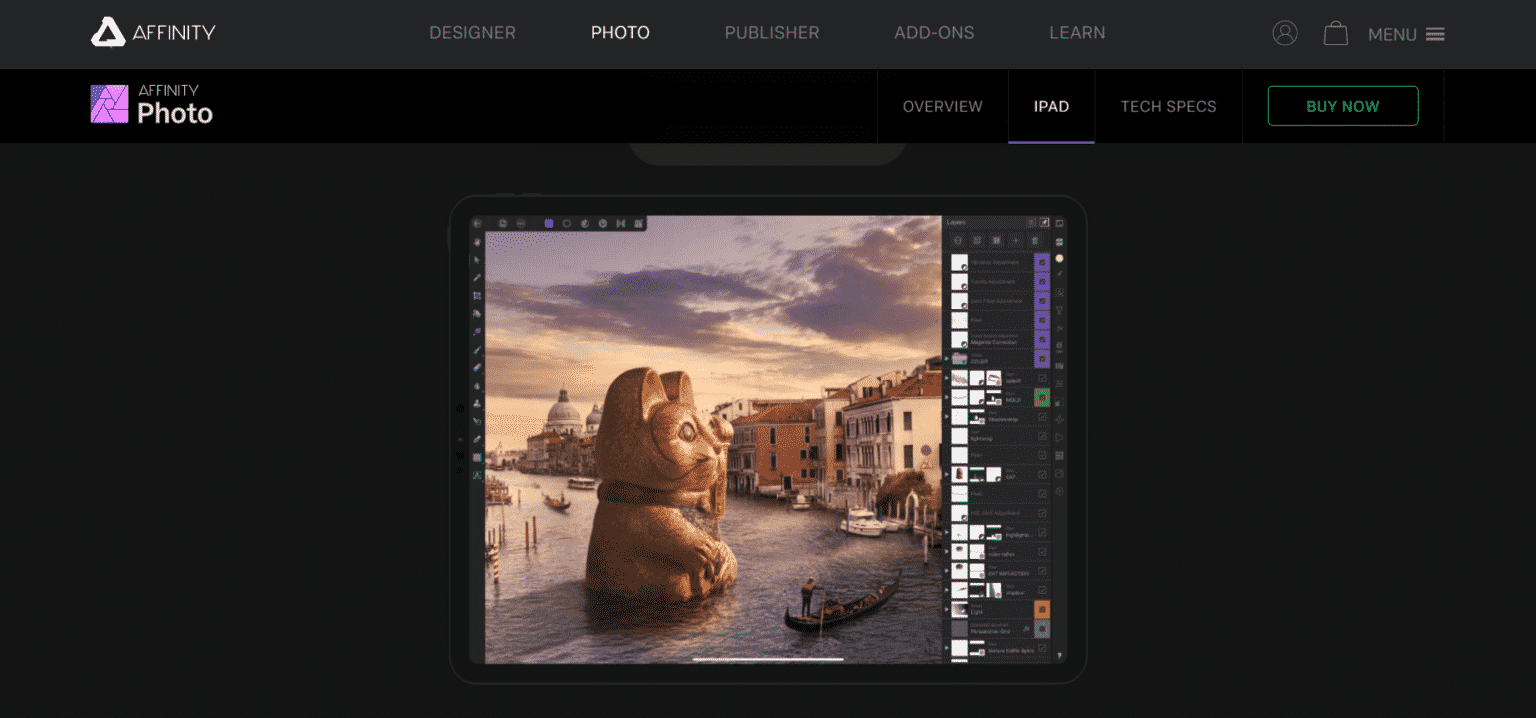Switch to the iPad tab
The height and width of the screenshot is (718, 1536).
point(1051,106)
